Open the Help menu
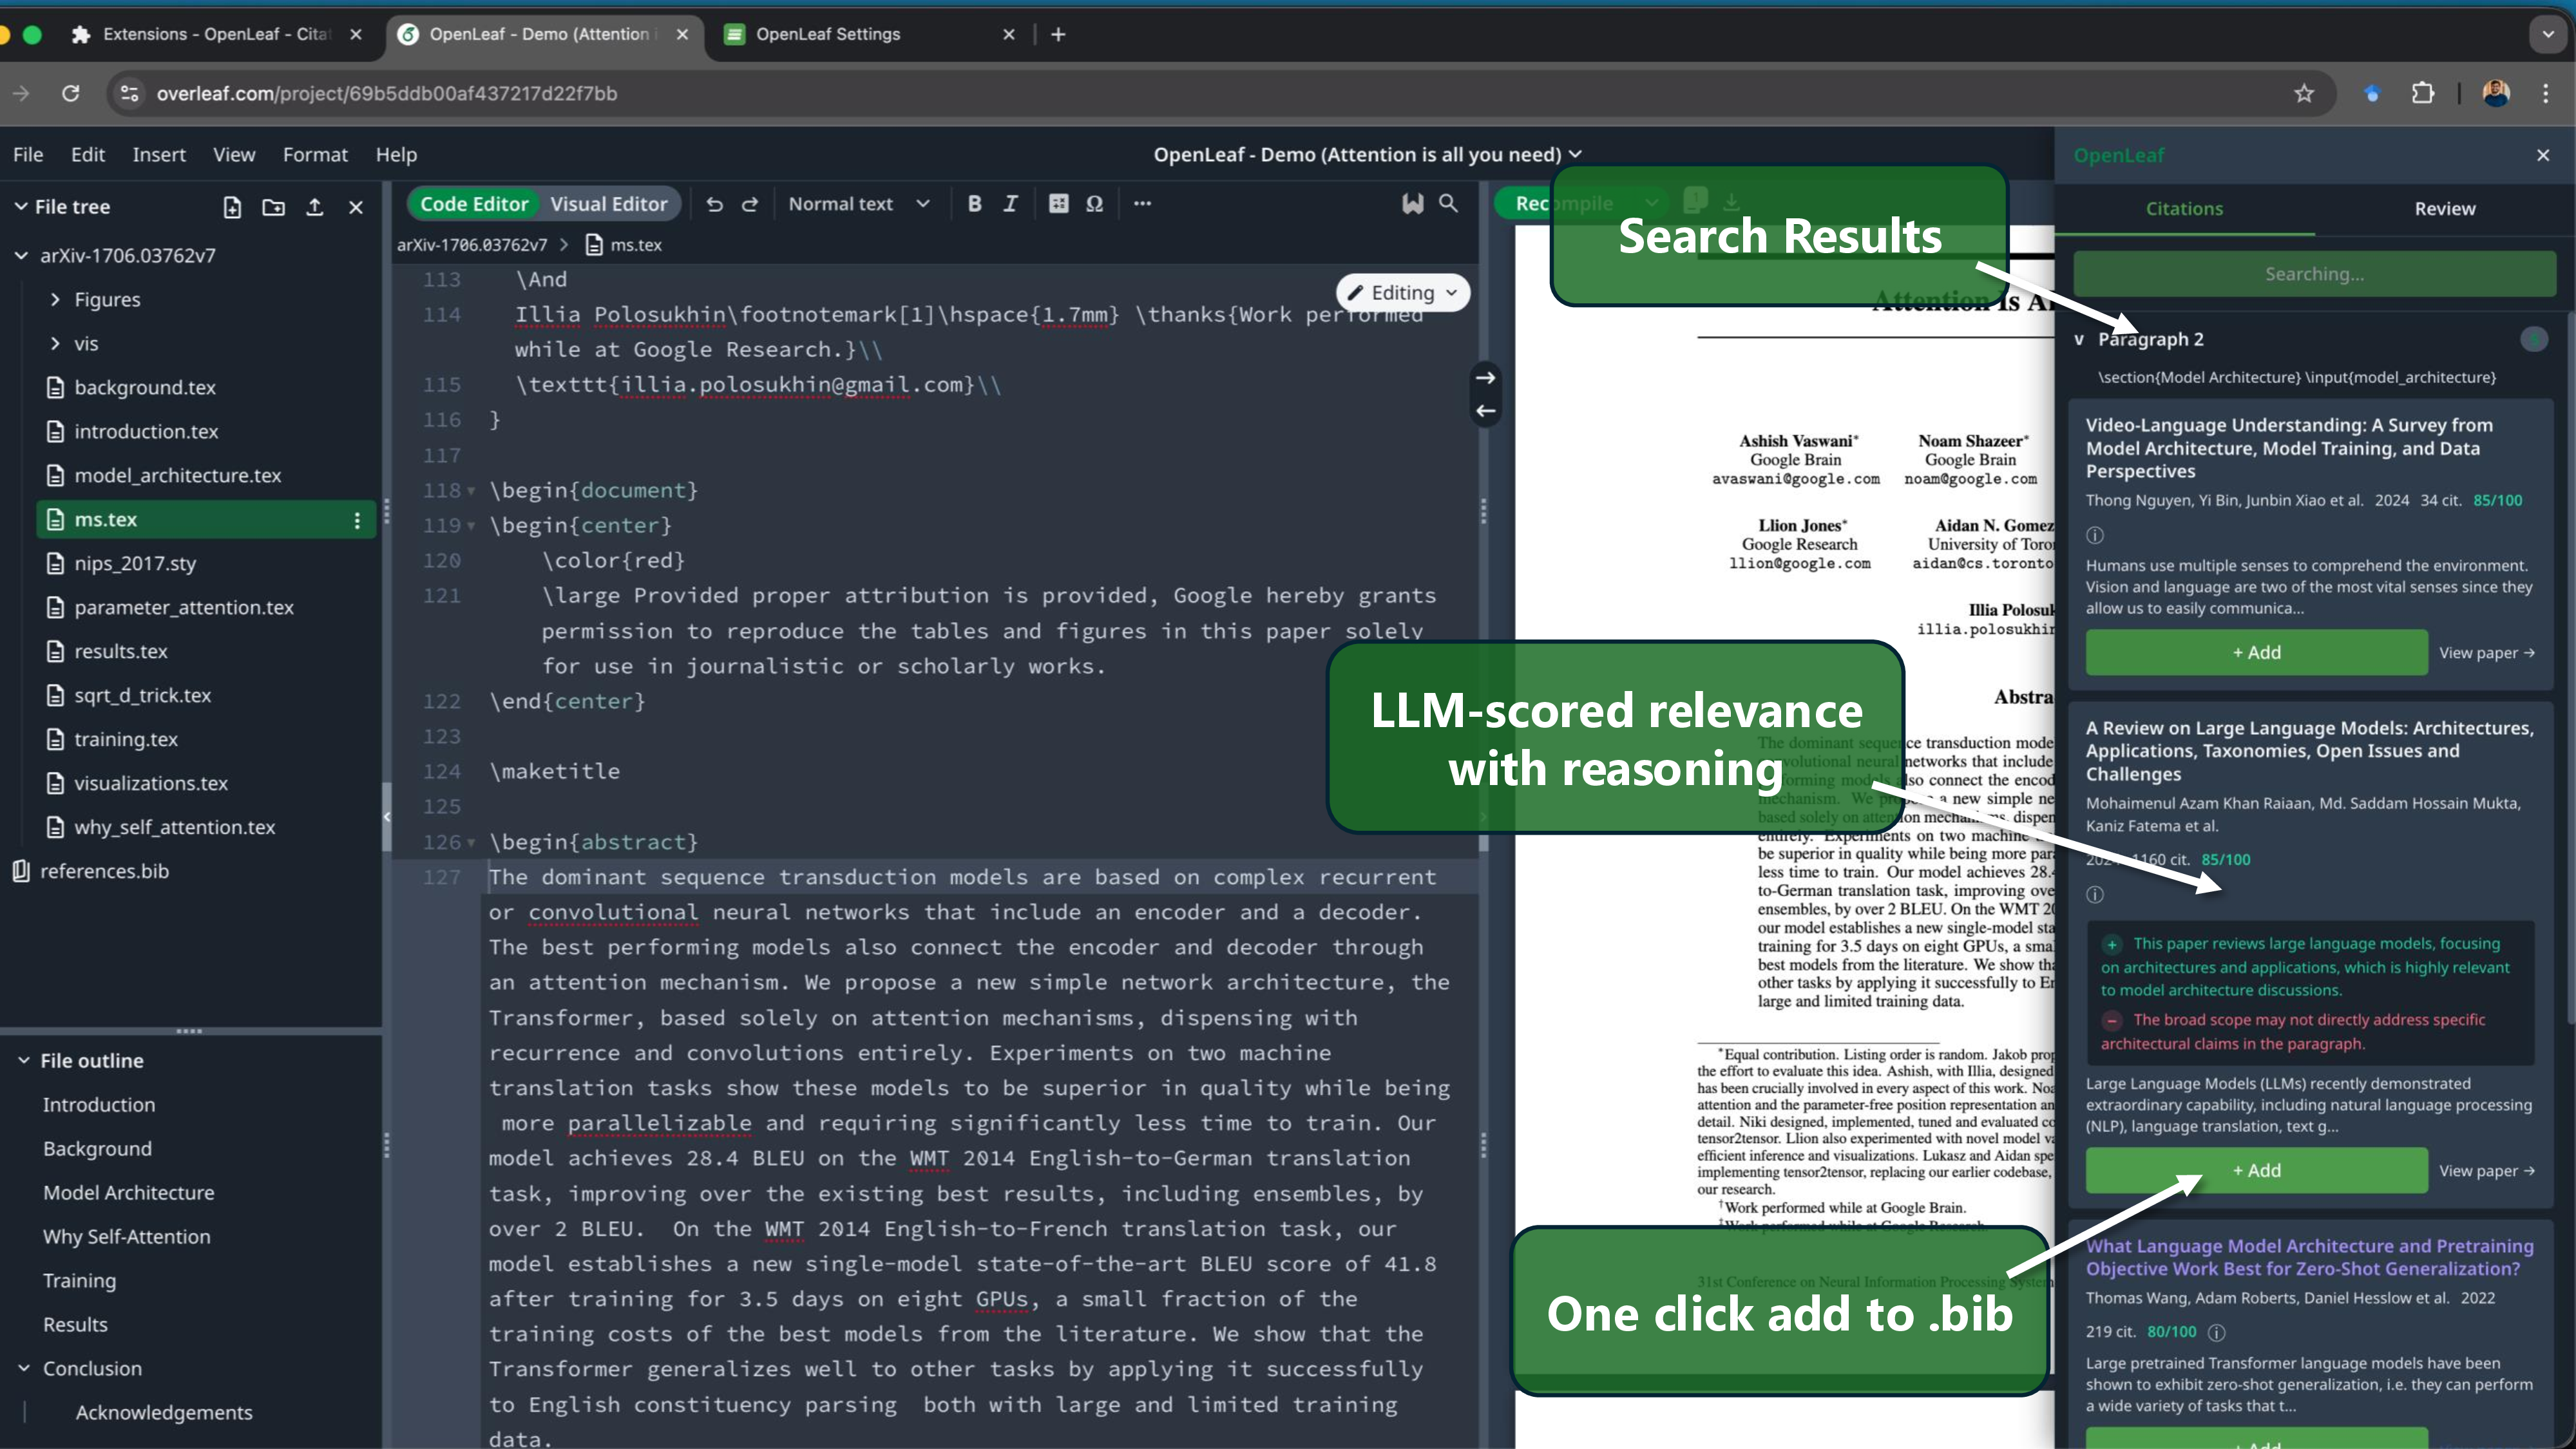This screenshot has width=2576, height=1449. [396, 155]
